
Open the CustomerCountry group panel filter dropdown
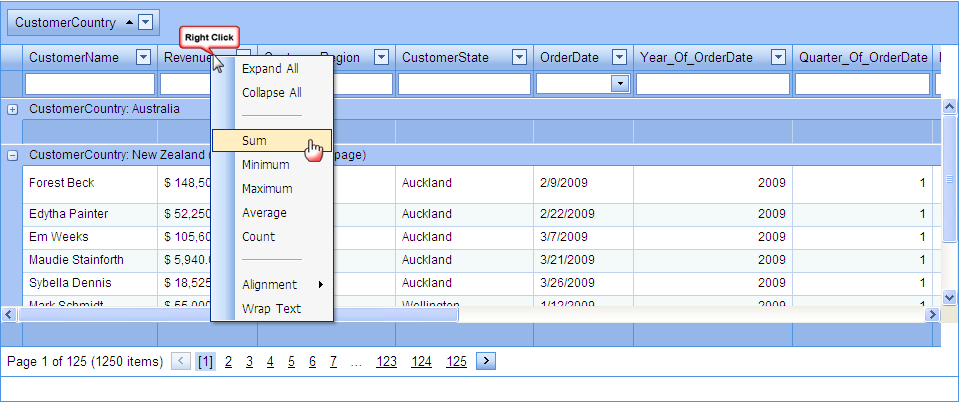[146, 22]
